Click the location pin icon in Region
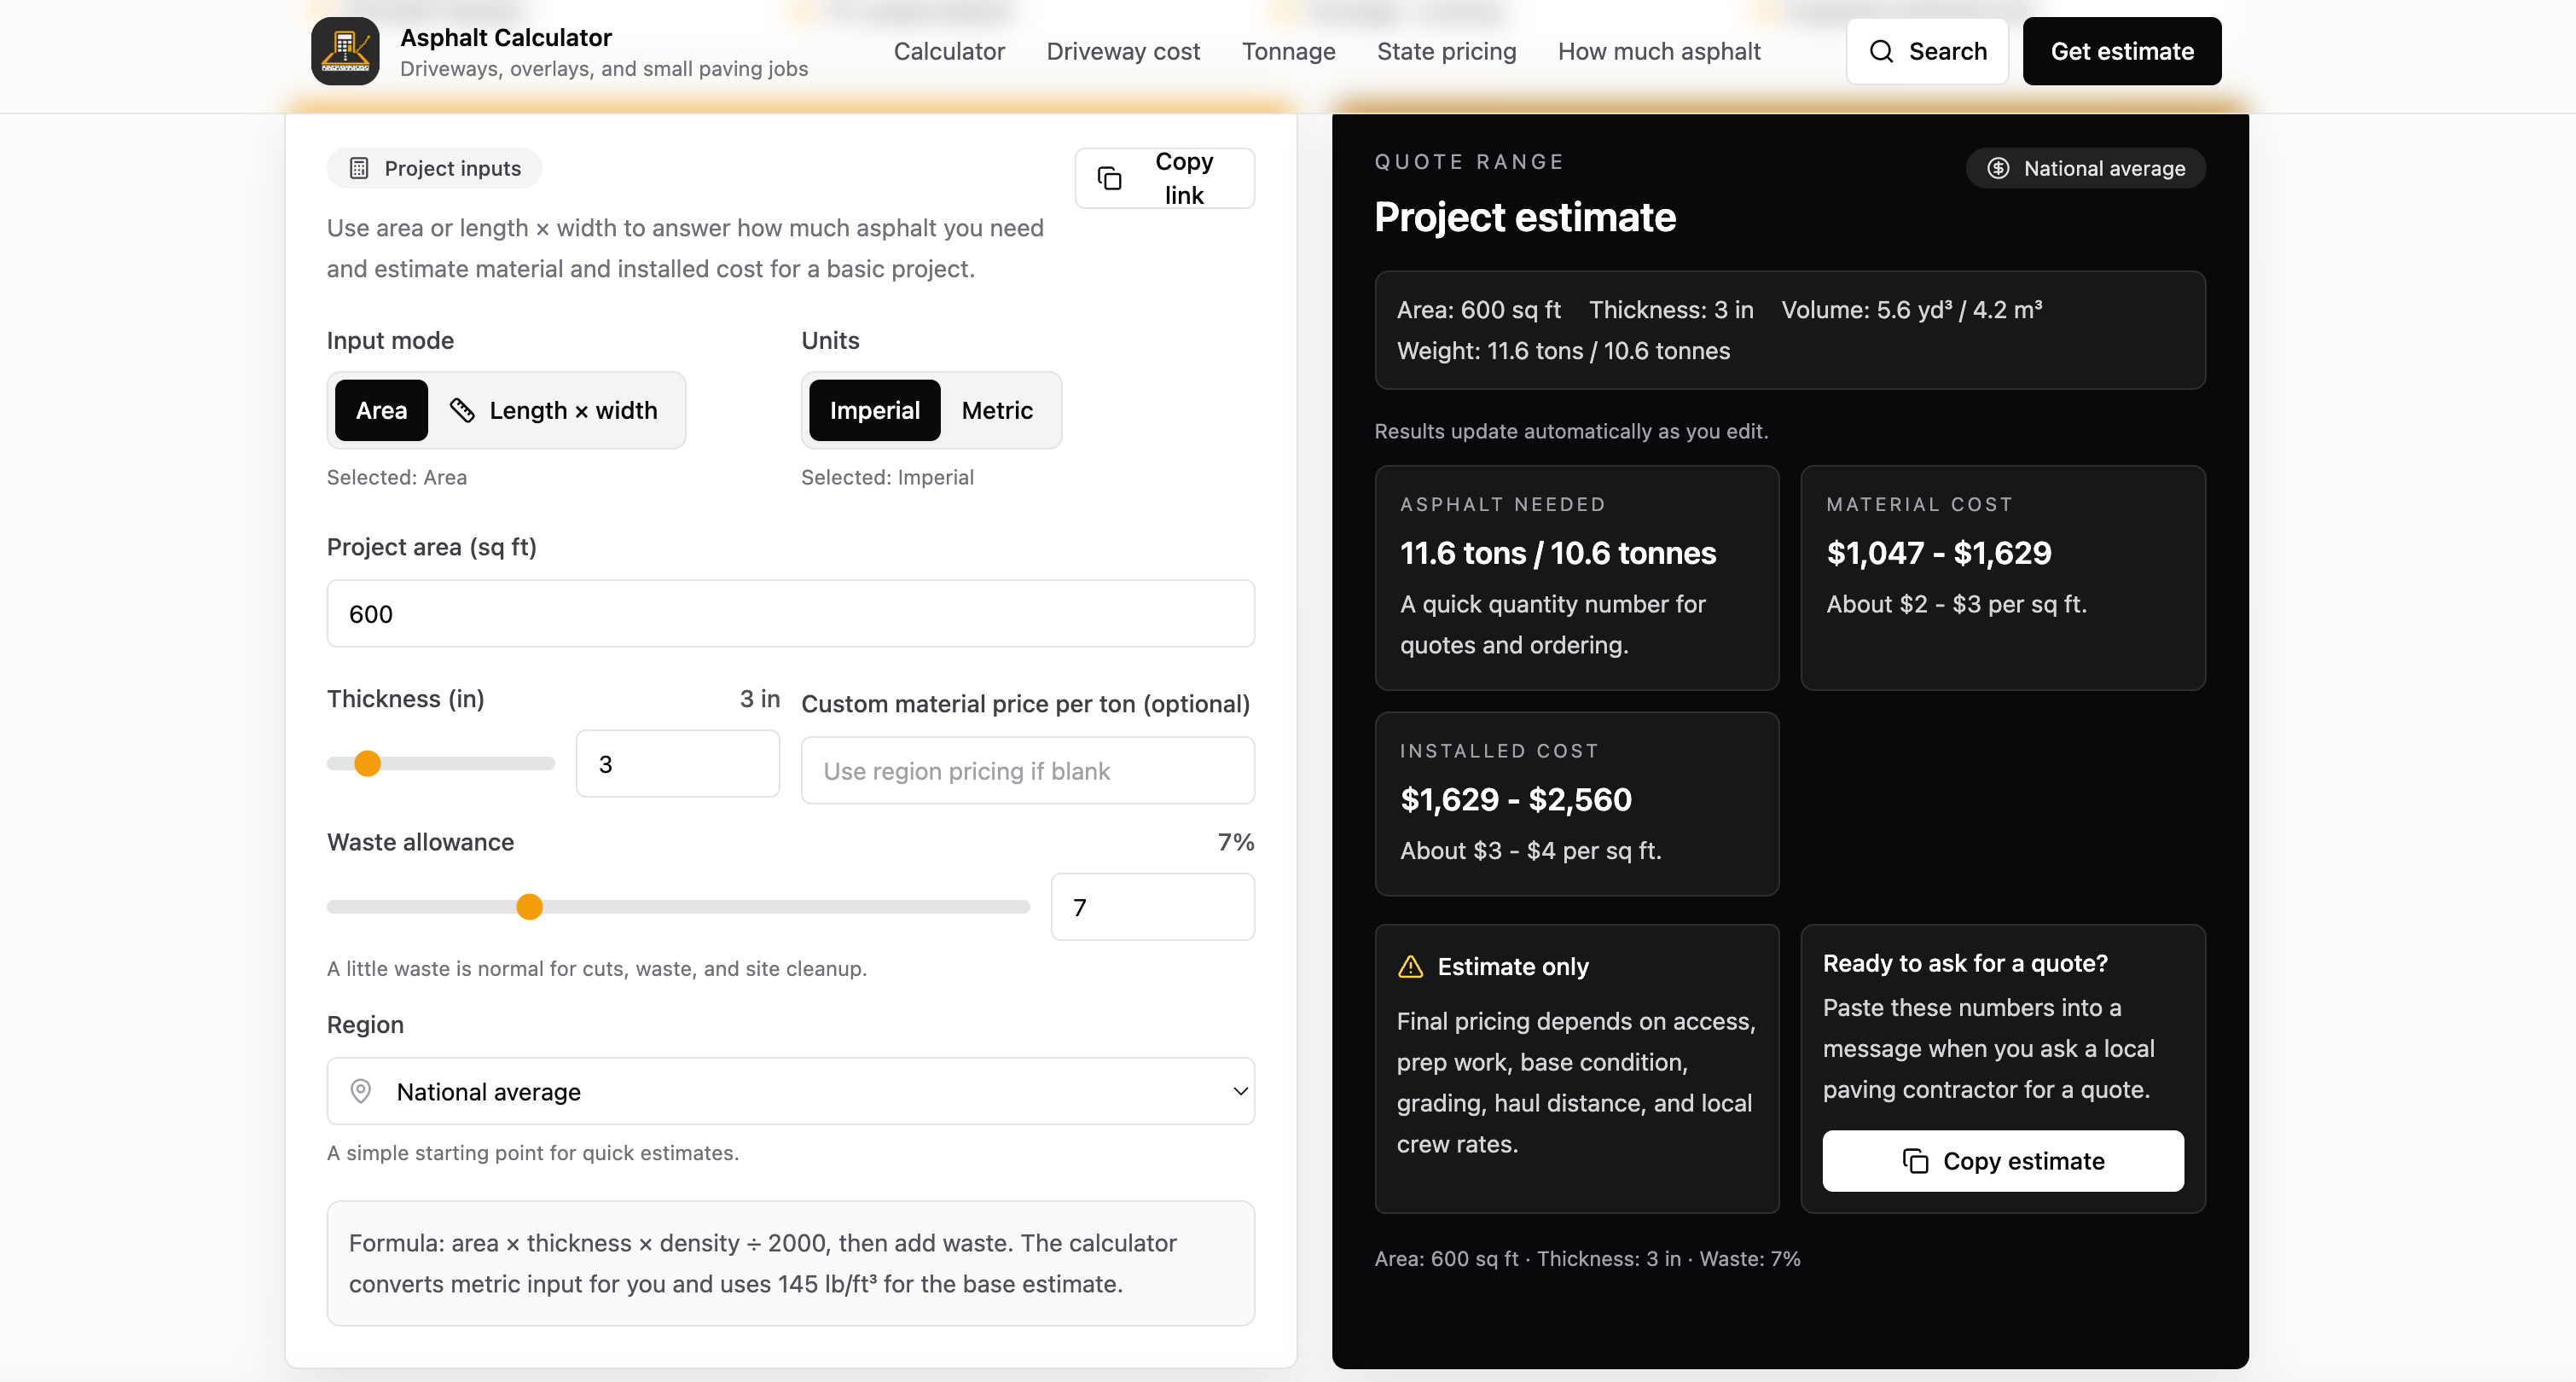The image size is (2576, 1382). [x=361, y=1091]
